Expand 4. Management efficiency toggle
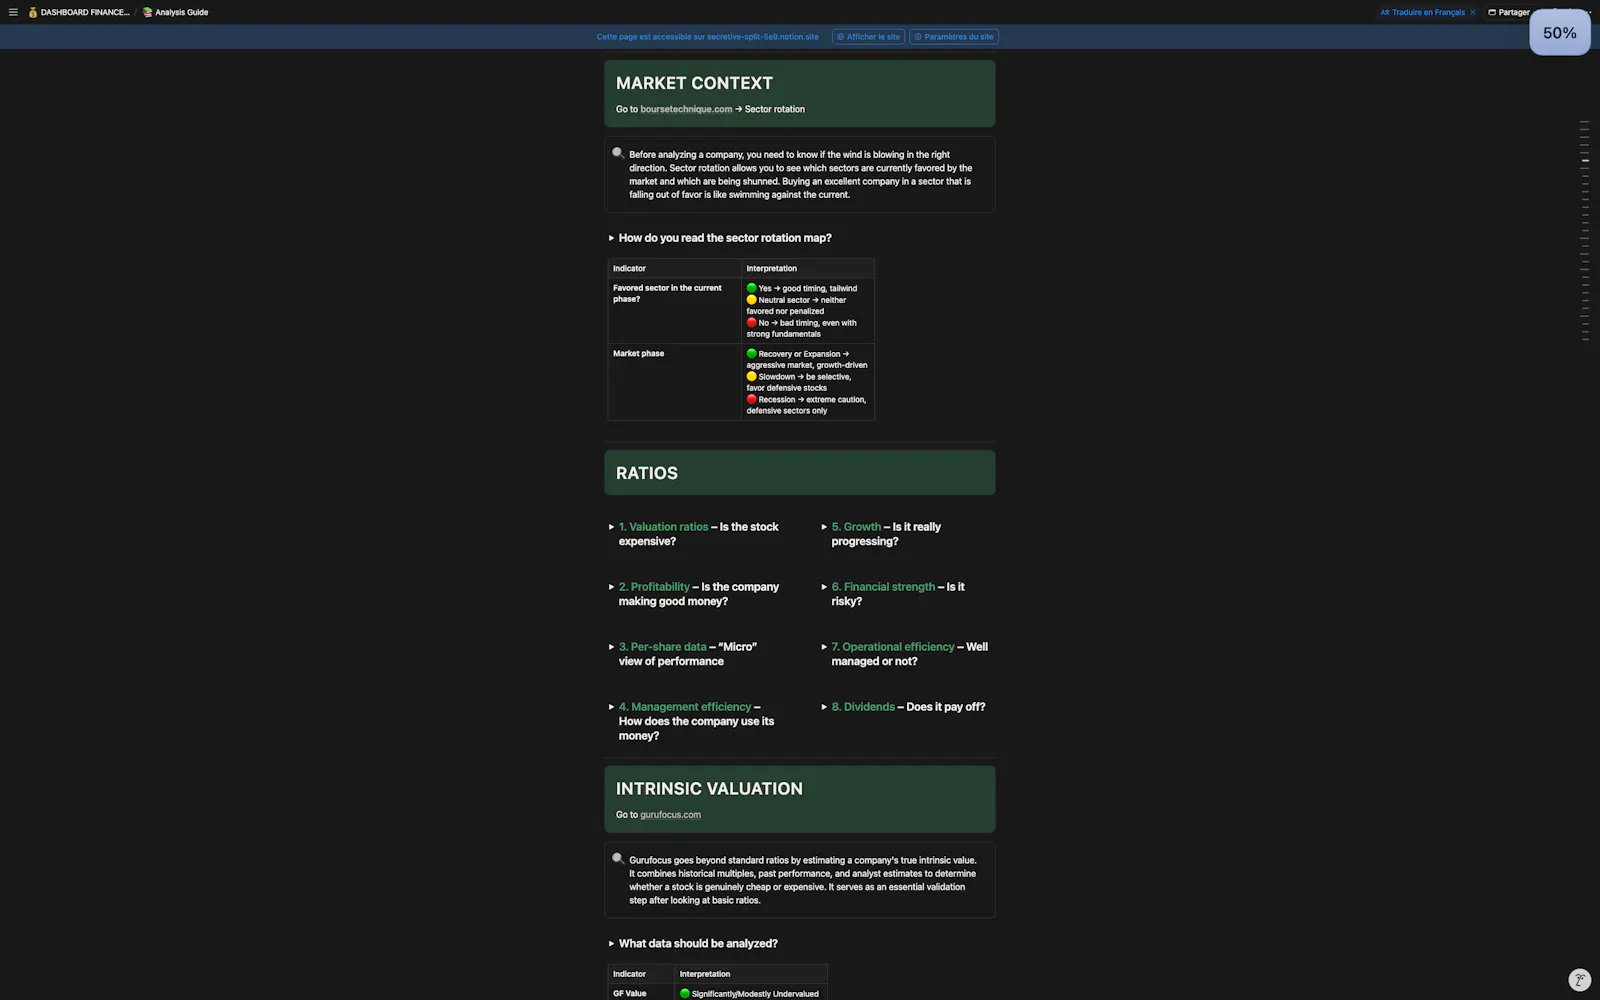The image size is (1600, 1000). click(611, 707)
